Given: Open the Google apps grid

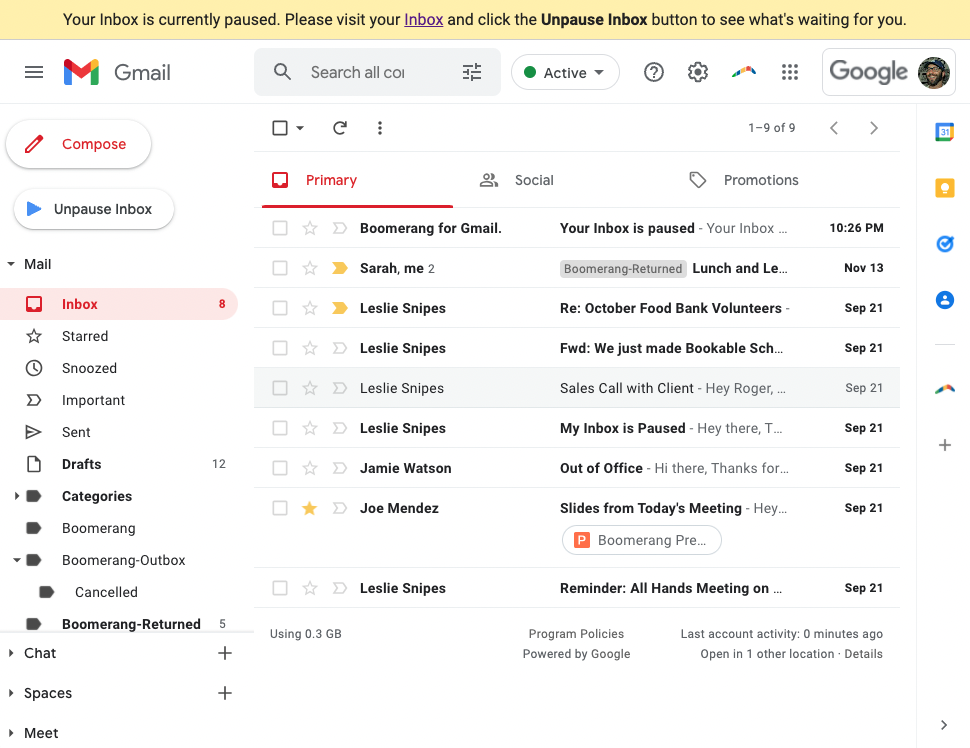Looking at the screenshot, I should coord(790,72).
